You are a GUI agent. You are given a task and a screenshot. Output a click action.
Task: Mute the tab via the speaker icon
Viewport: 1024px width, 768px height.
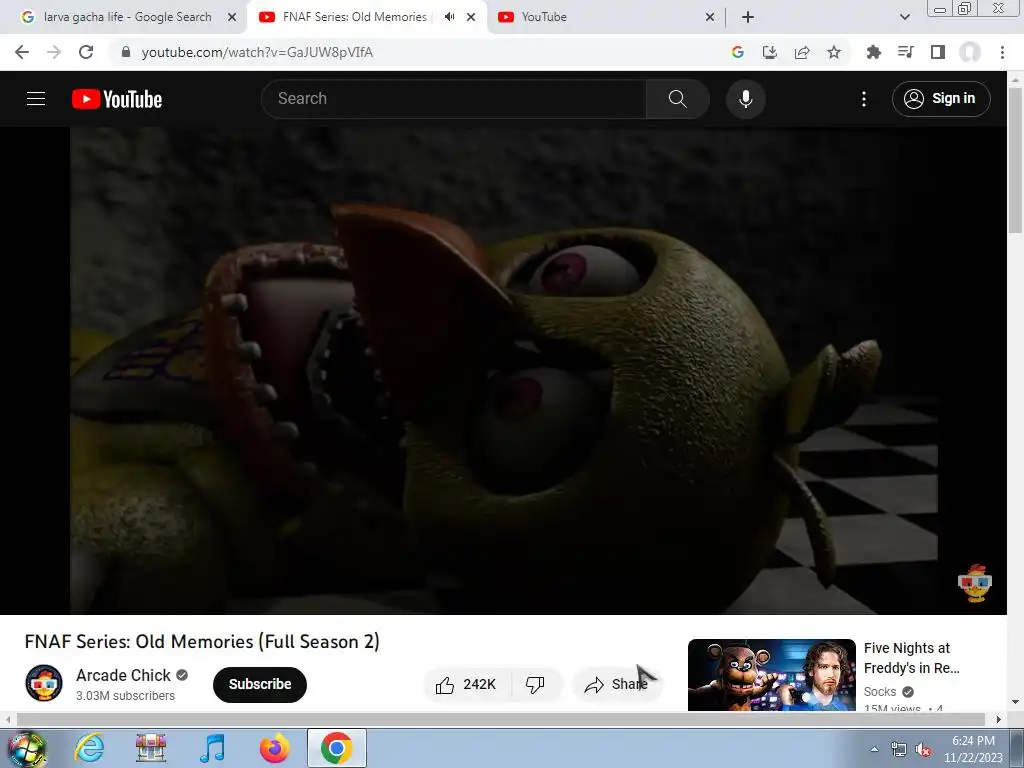(x=449, y=17)
